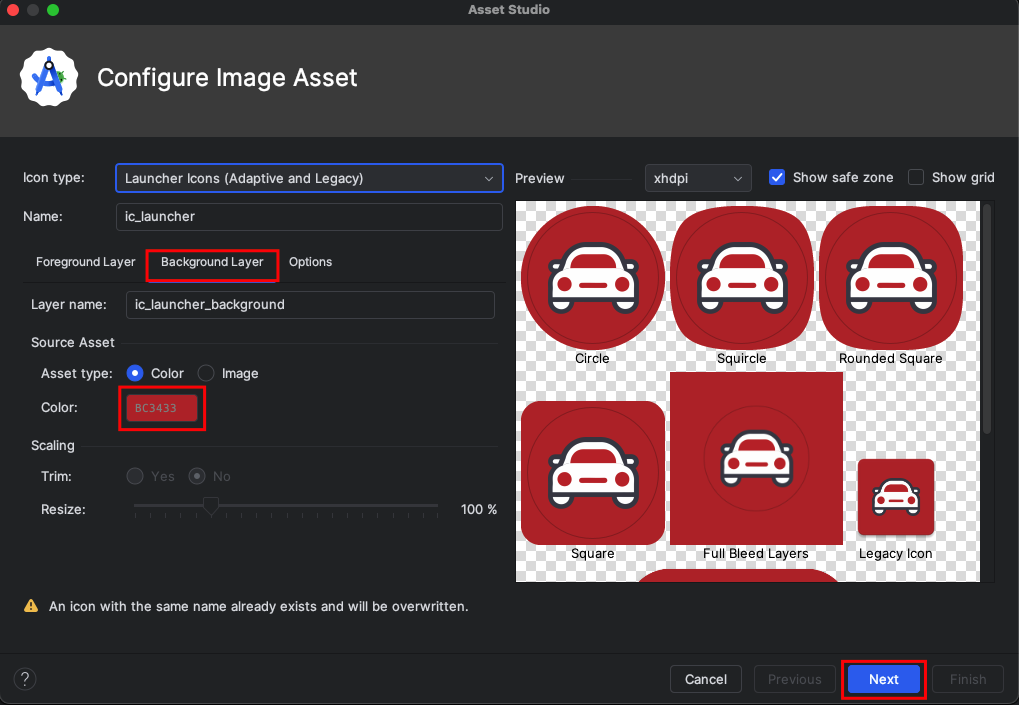Click the Name field ic_launcher
Image resolution: width=1019 pixels, height=705 pixels.
[309, 217]
